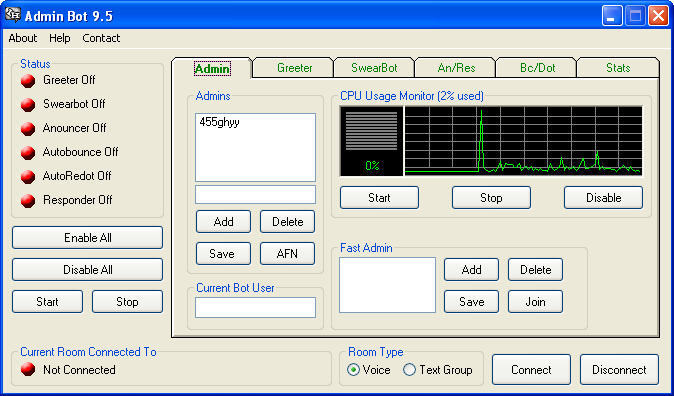Click the Admin Bot title bar icon
Image resolution: width=674 pixels, height=396 pixels.
[x=13, y=15]
